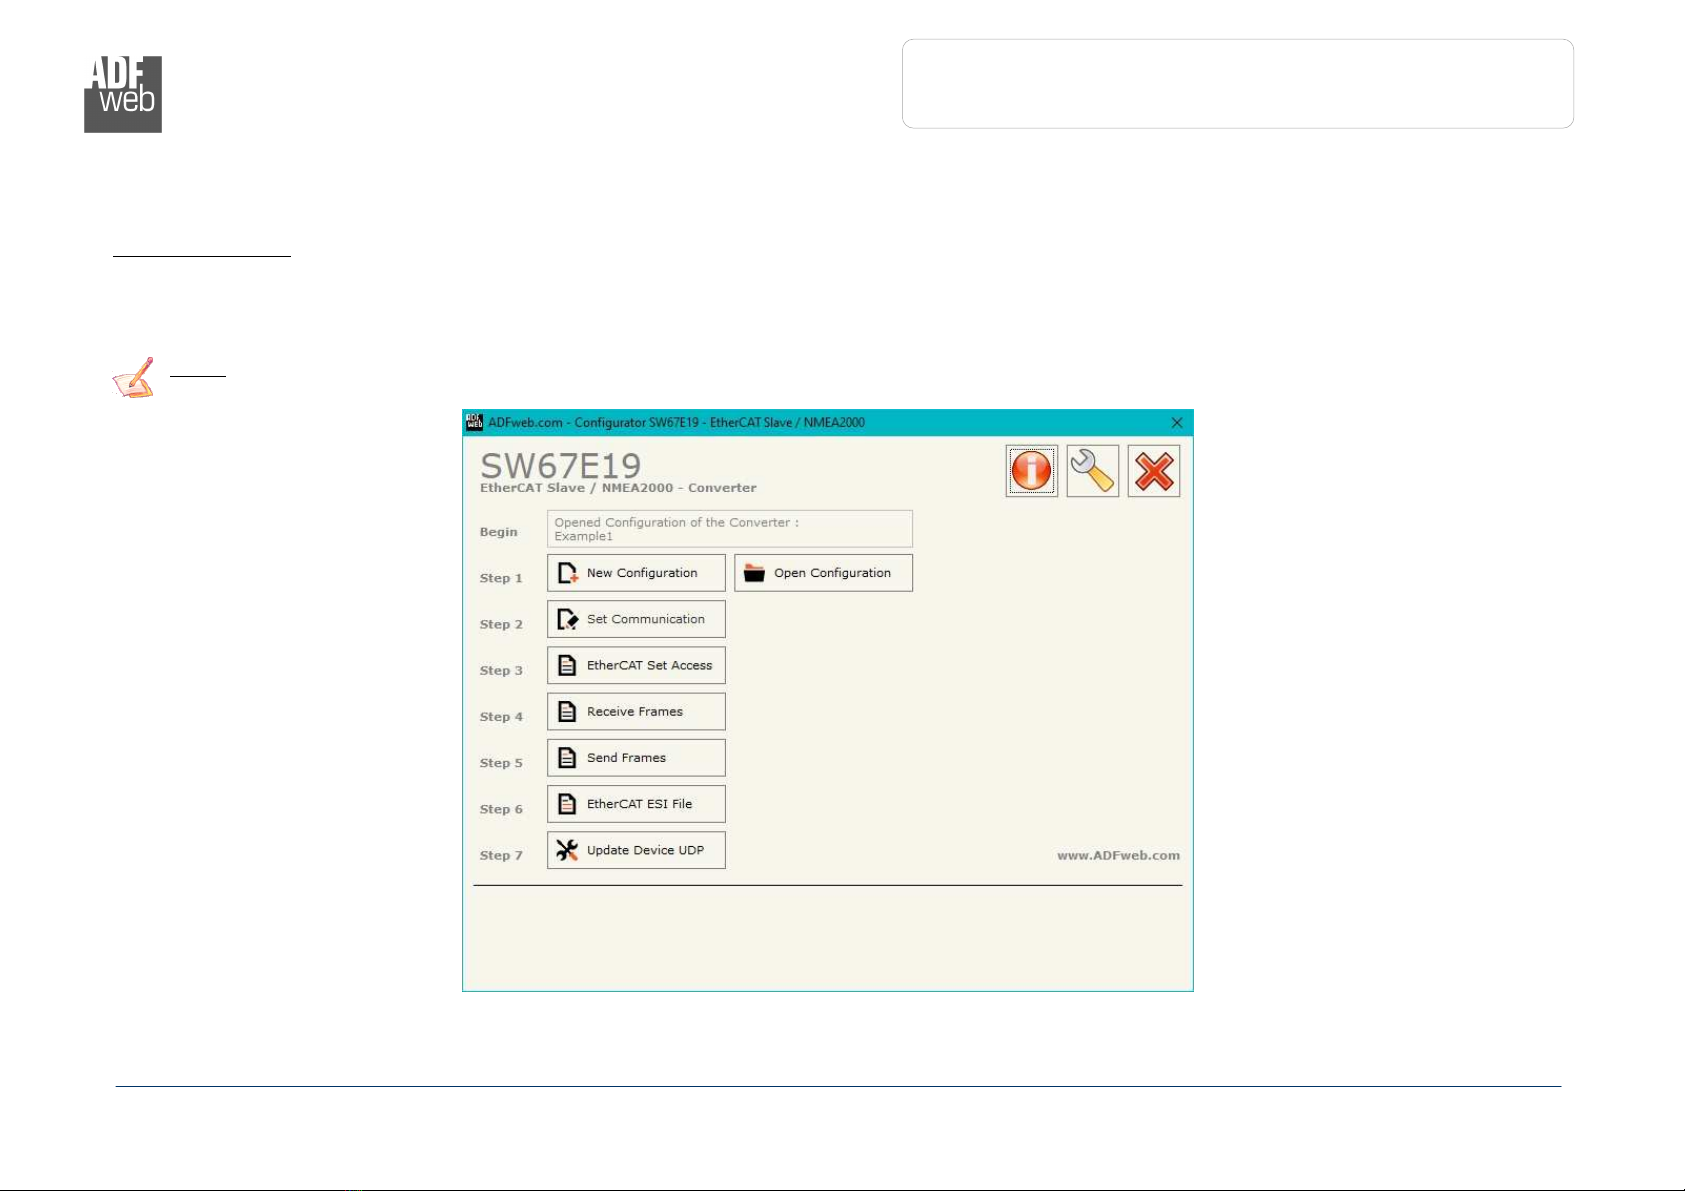Click the 'Step 3' label
This screenshot has height=1191, width=1685.
pos(501,670)
